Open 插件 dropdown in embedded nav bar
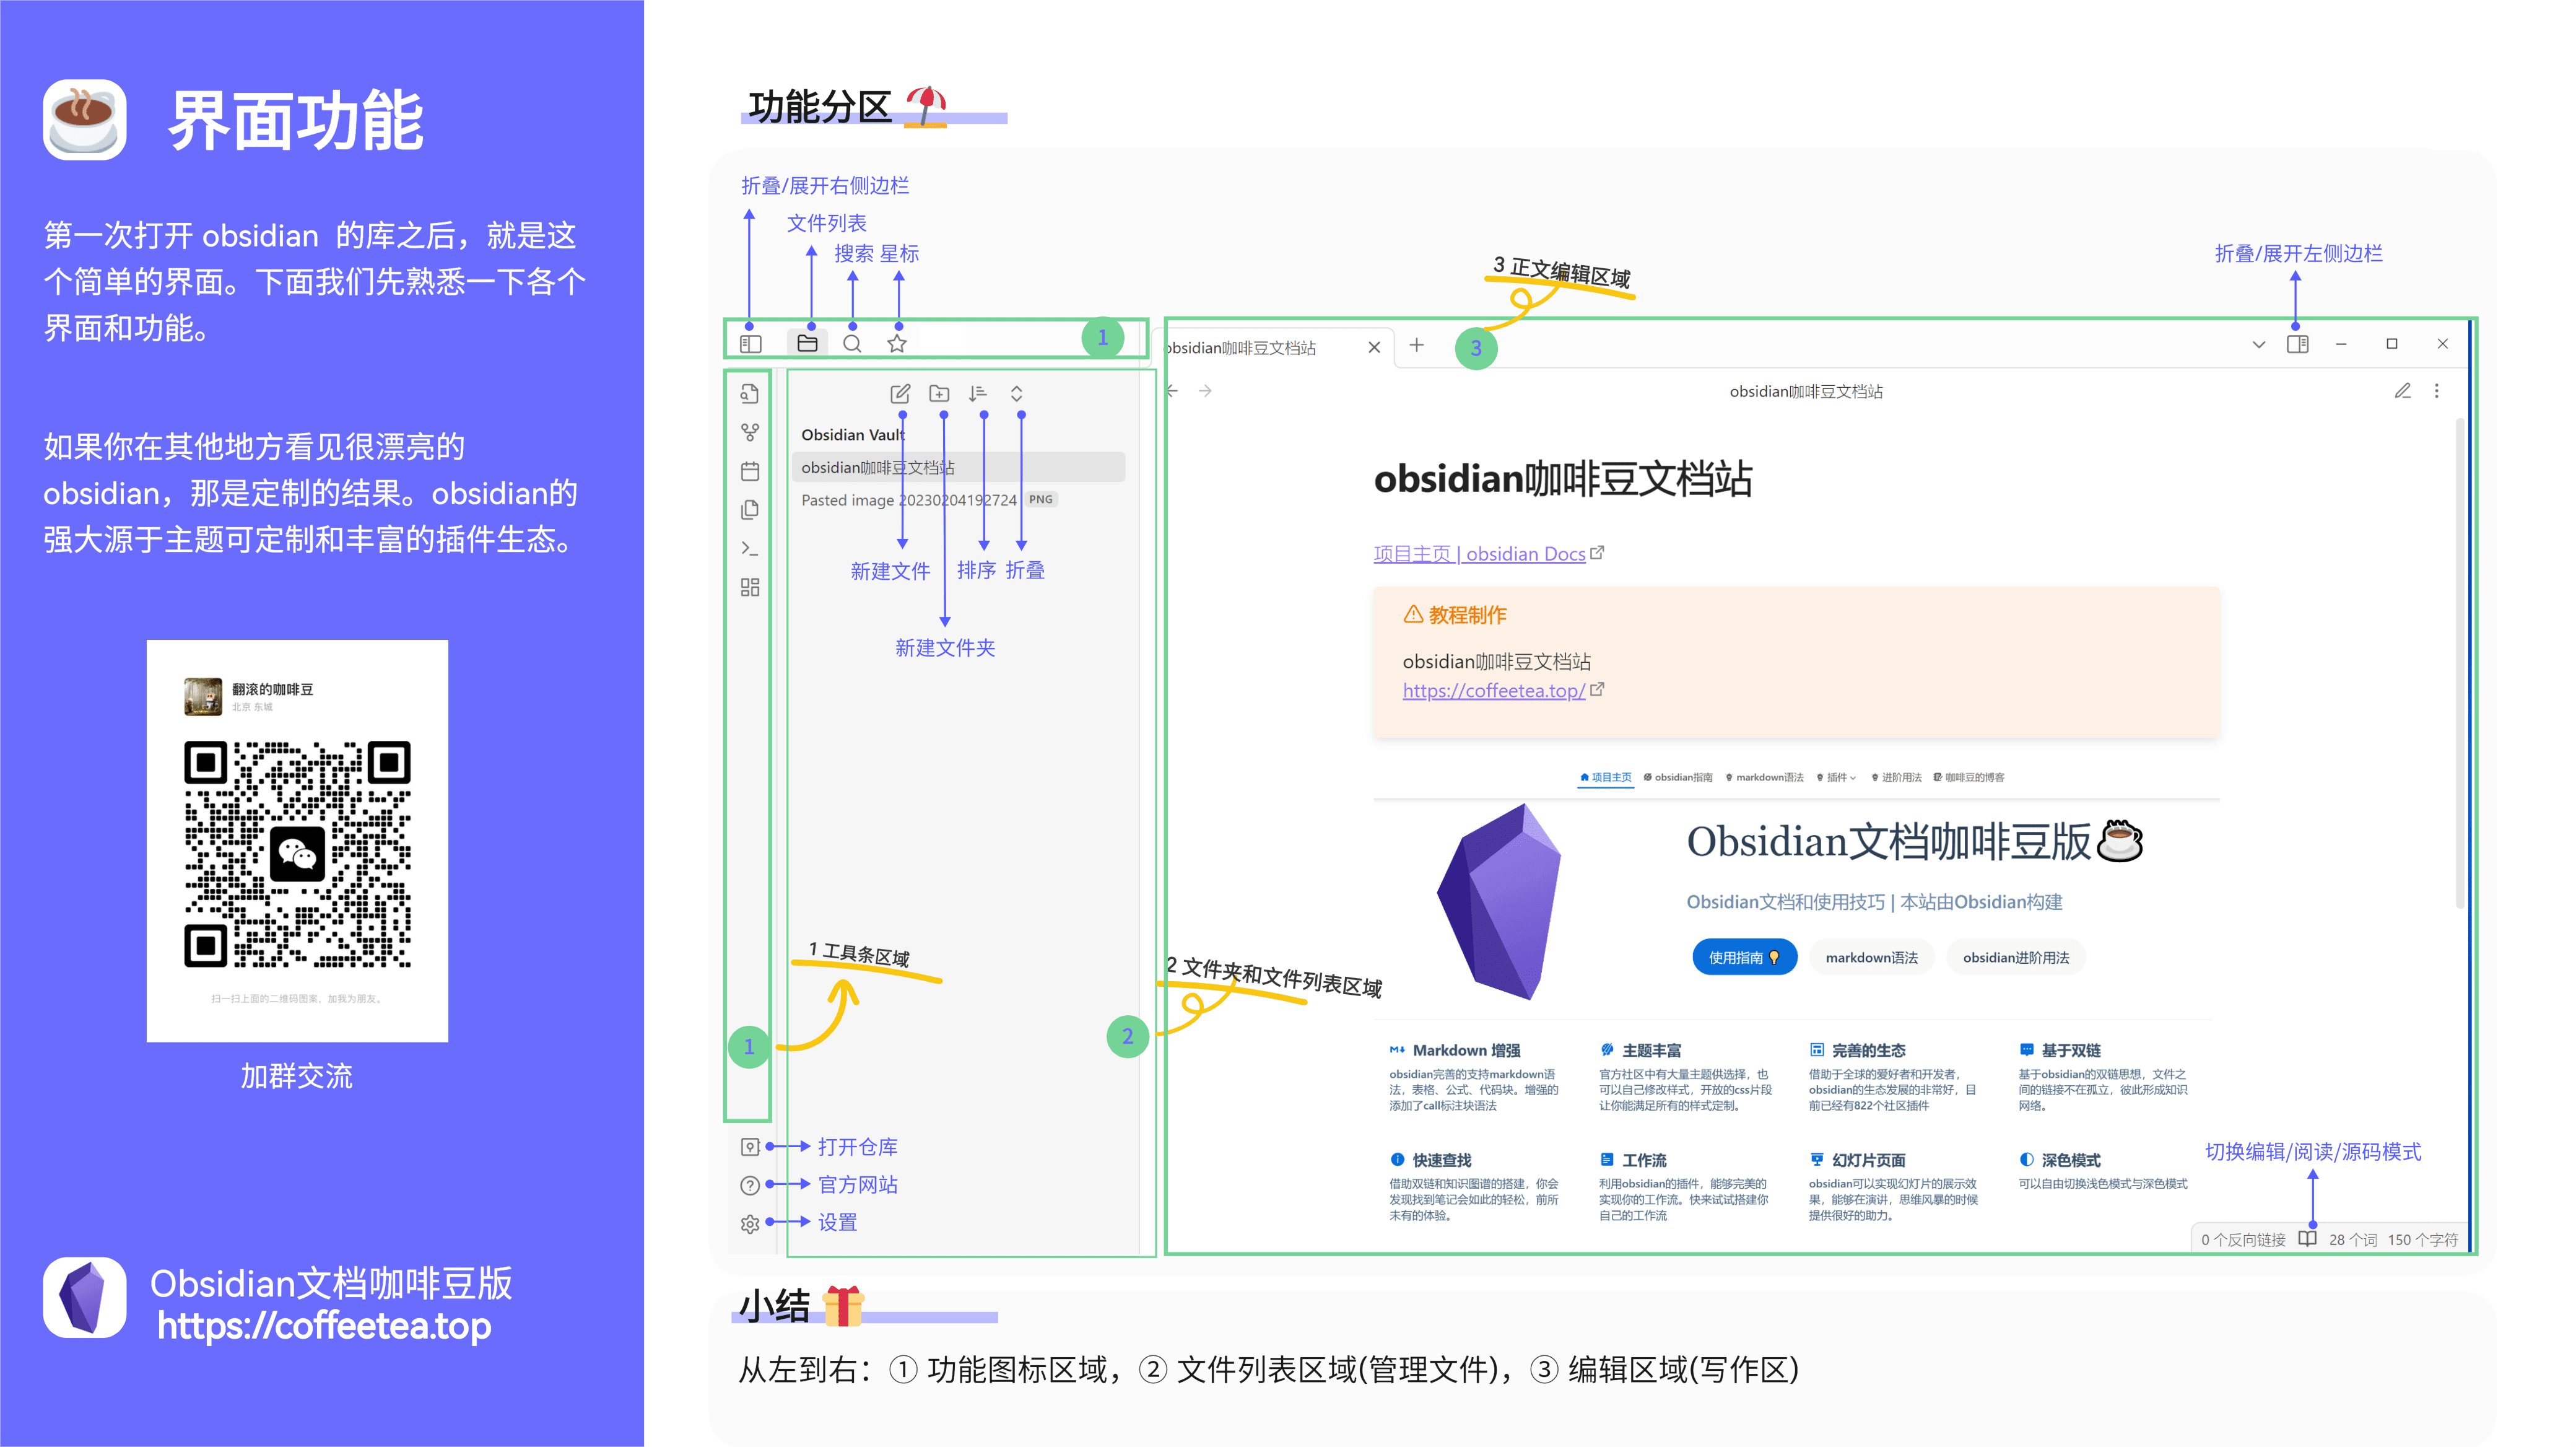Viewport: 2576px width, 1447px height. 1836,777
